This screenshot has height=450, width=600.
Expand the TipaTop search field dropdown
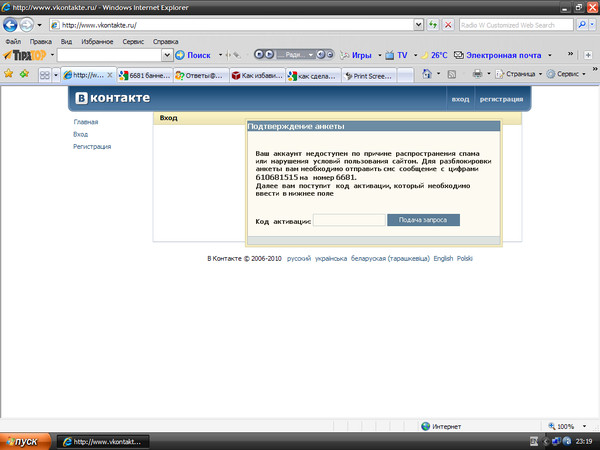167,55
